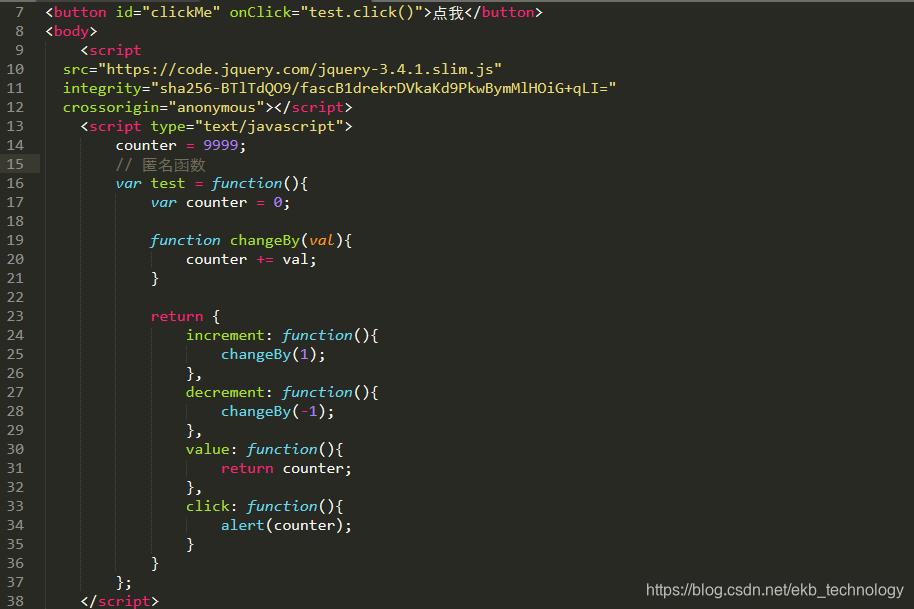The width and height of the screenshot is (914, 609).
Task: Click line number 18 in the gutter
Action: pos(15,221)
